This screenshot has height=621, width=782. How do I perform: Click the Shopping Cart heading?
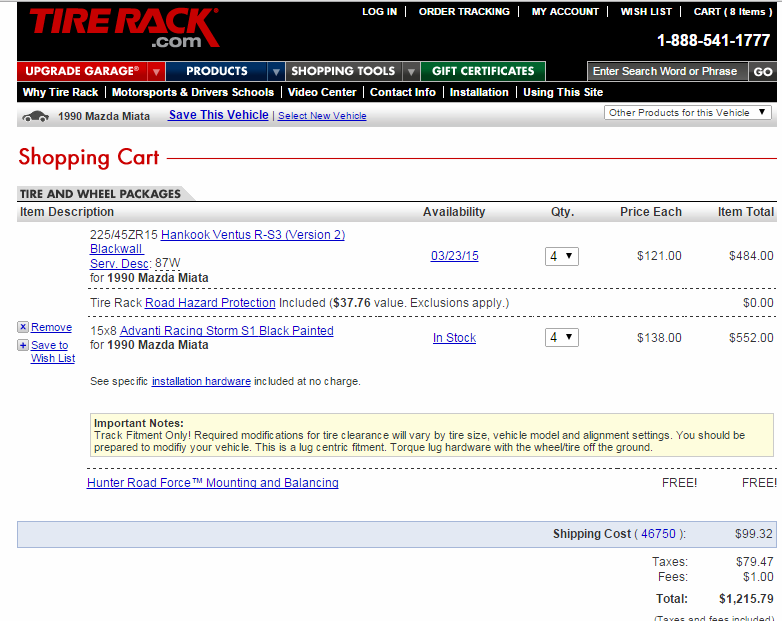(x=89, y=157)
